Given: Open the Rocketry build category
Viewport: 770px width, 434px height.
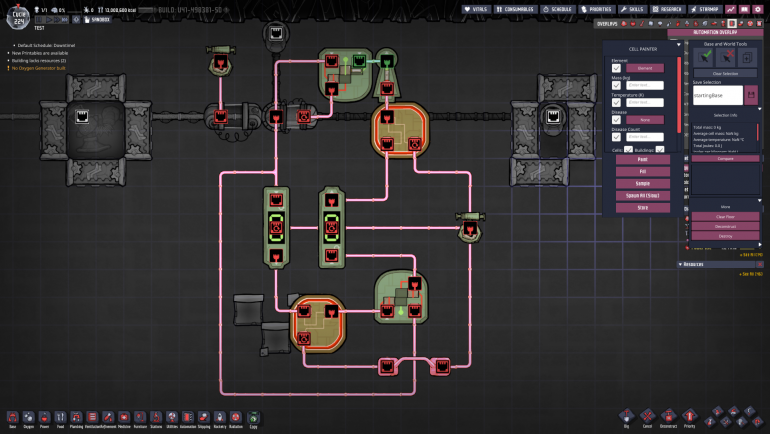Looking at the screenshot, I should pyautogui.click(x=219, y=417).
